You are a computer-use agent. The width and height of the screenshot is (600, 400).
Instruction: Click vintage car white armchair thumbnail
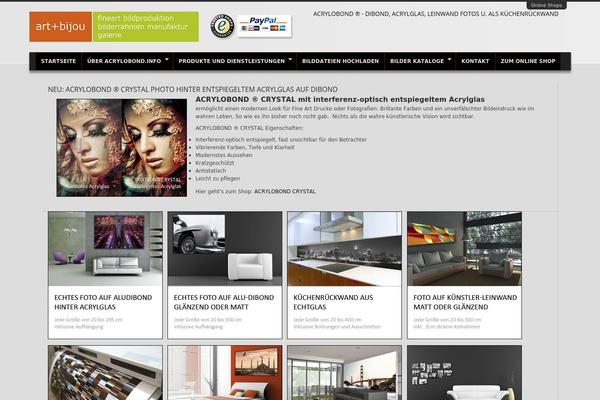[x=225, y=248]
